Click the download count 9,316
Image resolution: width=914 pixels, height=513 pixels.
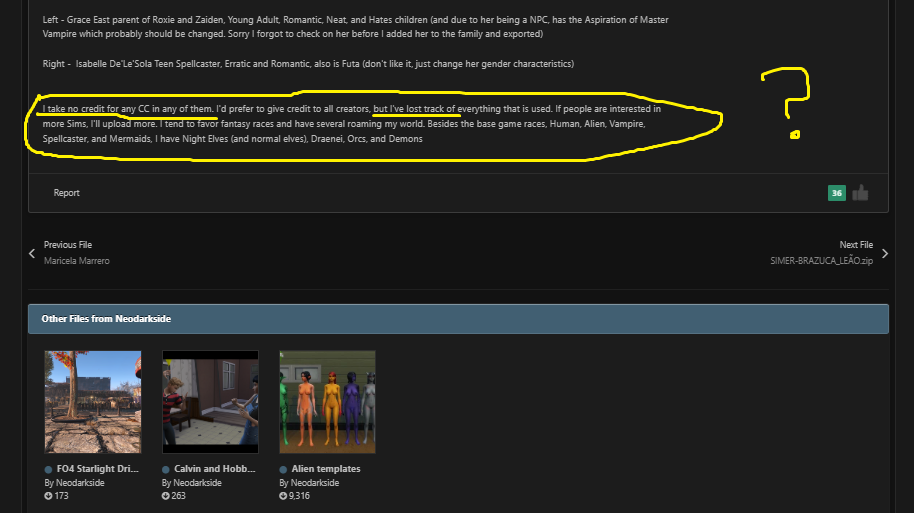click(x=299, y=496)
